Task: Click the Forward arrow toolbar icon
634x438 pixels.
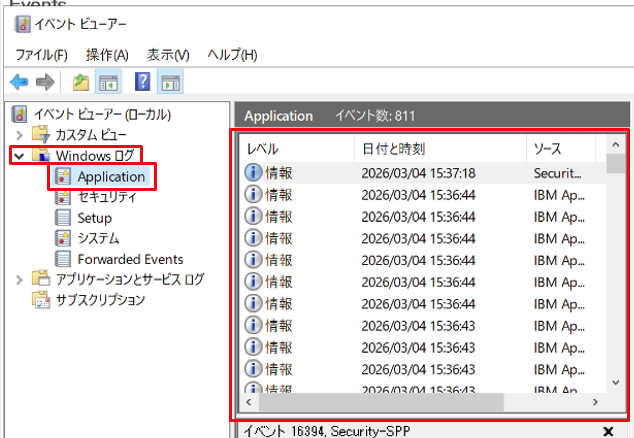Action: [x=45, y=82]
